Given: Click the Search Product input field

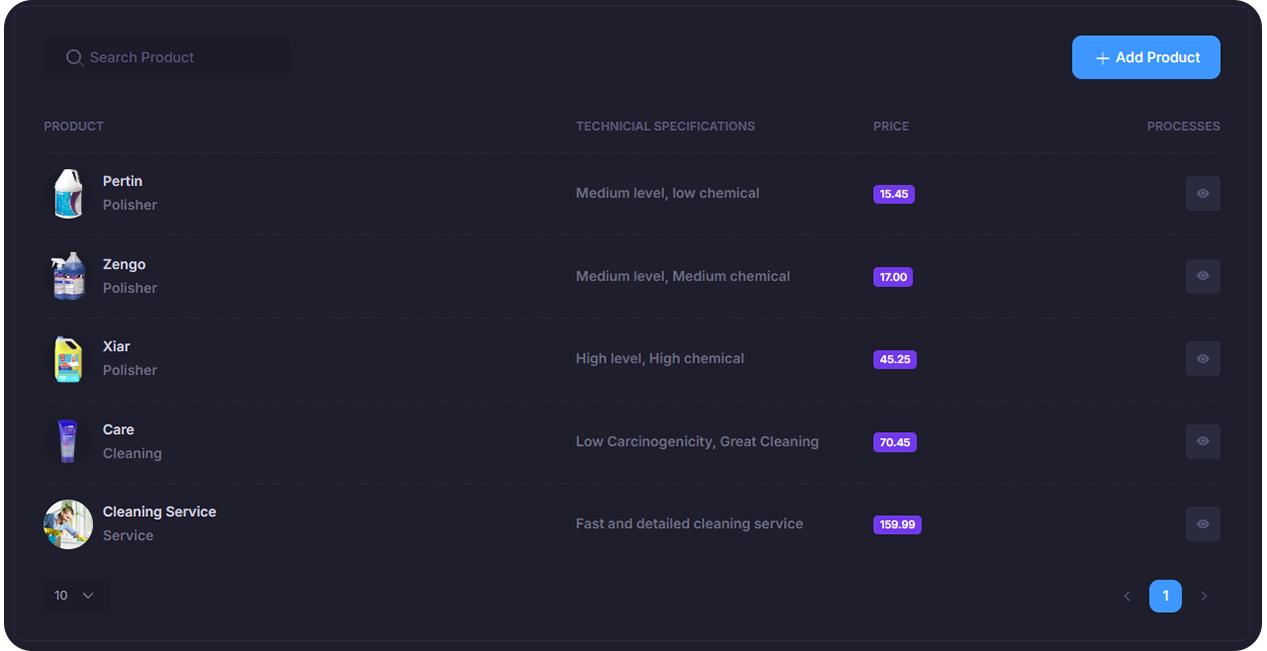Looking at the screenshot, I should [x=180, y=58].
